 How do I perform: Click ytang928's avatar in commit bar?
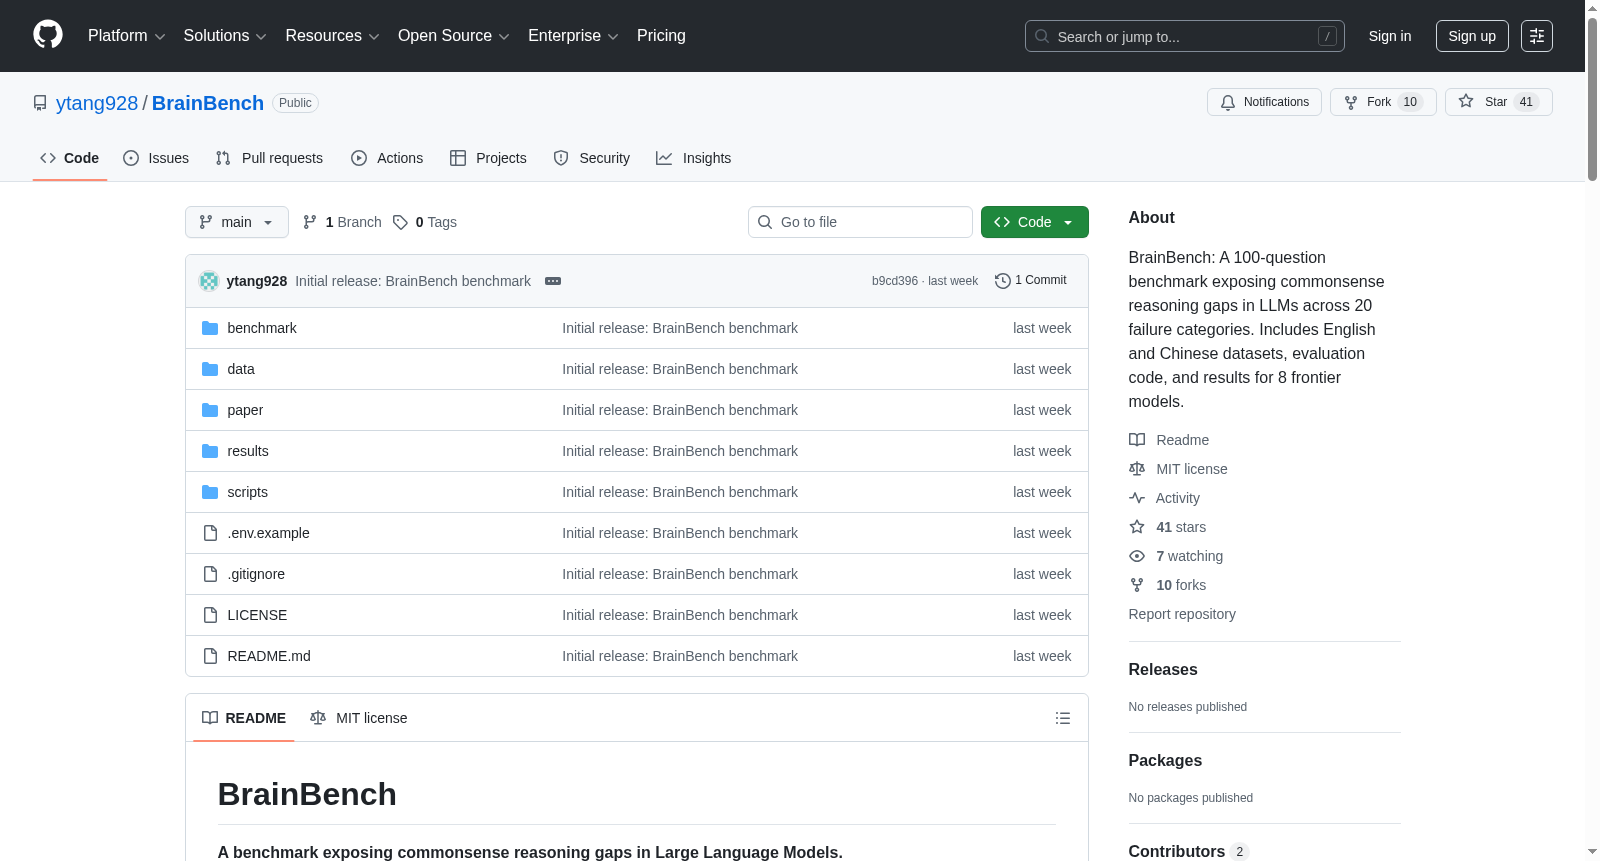pyautogui.click(x=209, y=281)
